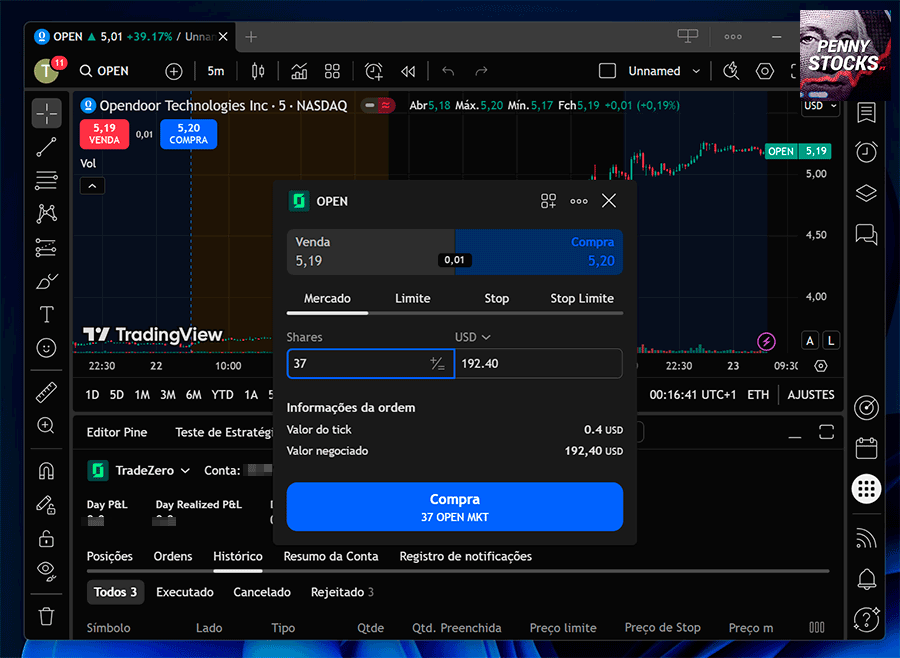This screenshot has height=658, width=900.
Task: Open the order dialog more options menu
Action: (x=579, y=201)
